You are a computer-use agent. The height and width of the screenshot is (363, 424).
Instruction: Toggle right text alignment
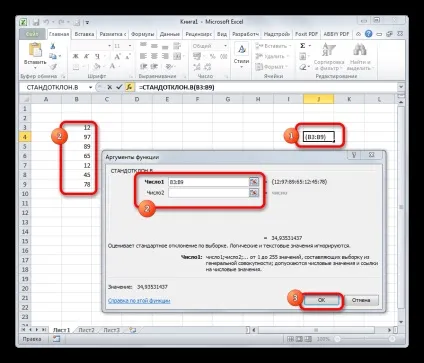click(165, 56)
